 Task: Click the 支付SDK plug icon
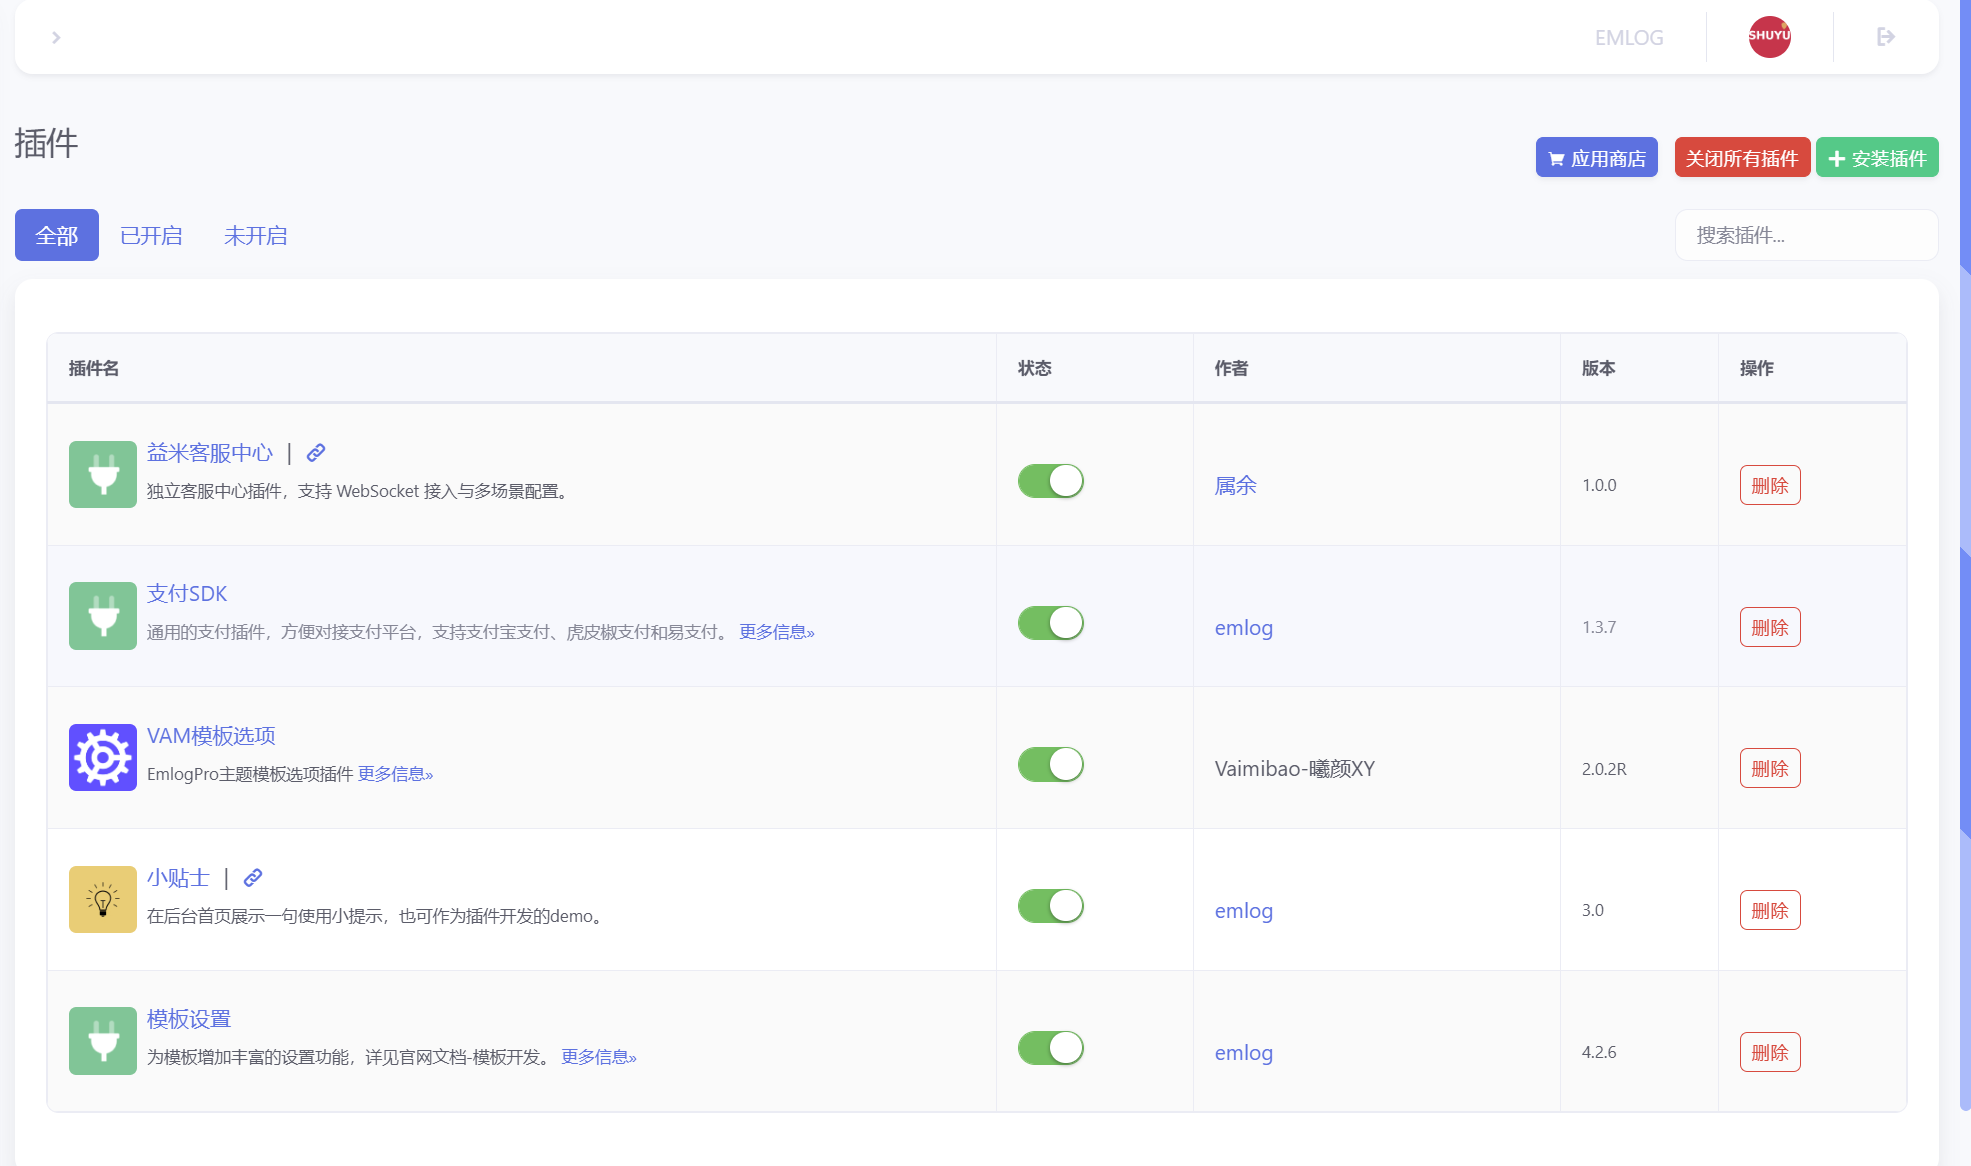tap(103, 616)
